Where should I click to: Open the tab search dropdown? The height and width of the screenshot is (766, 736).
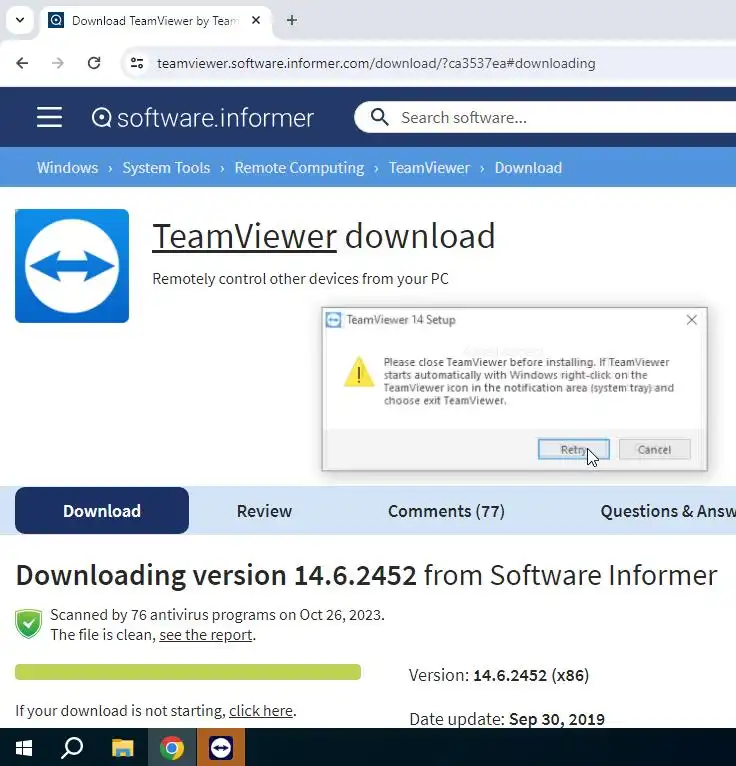coord(20,21)
